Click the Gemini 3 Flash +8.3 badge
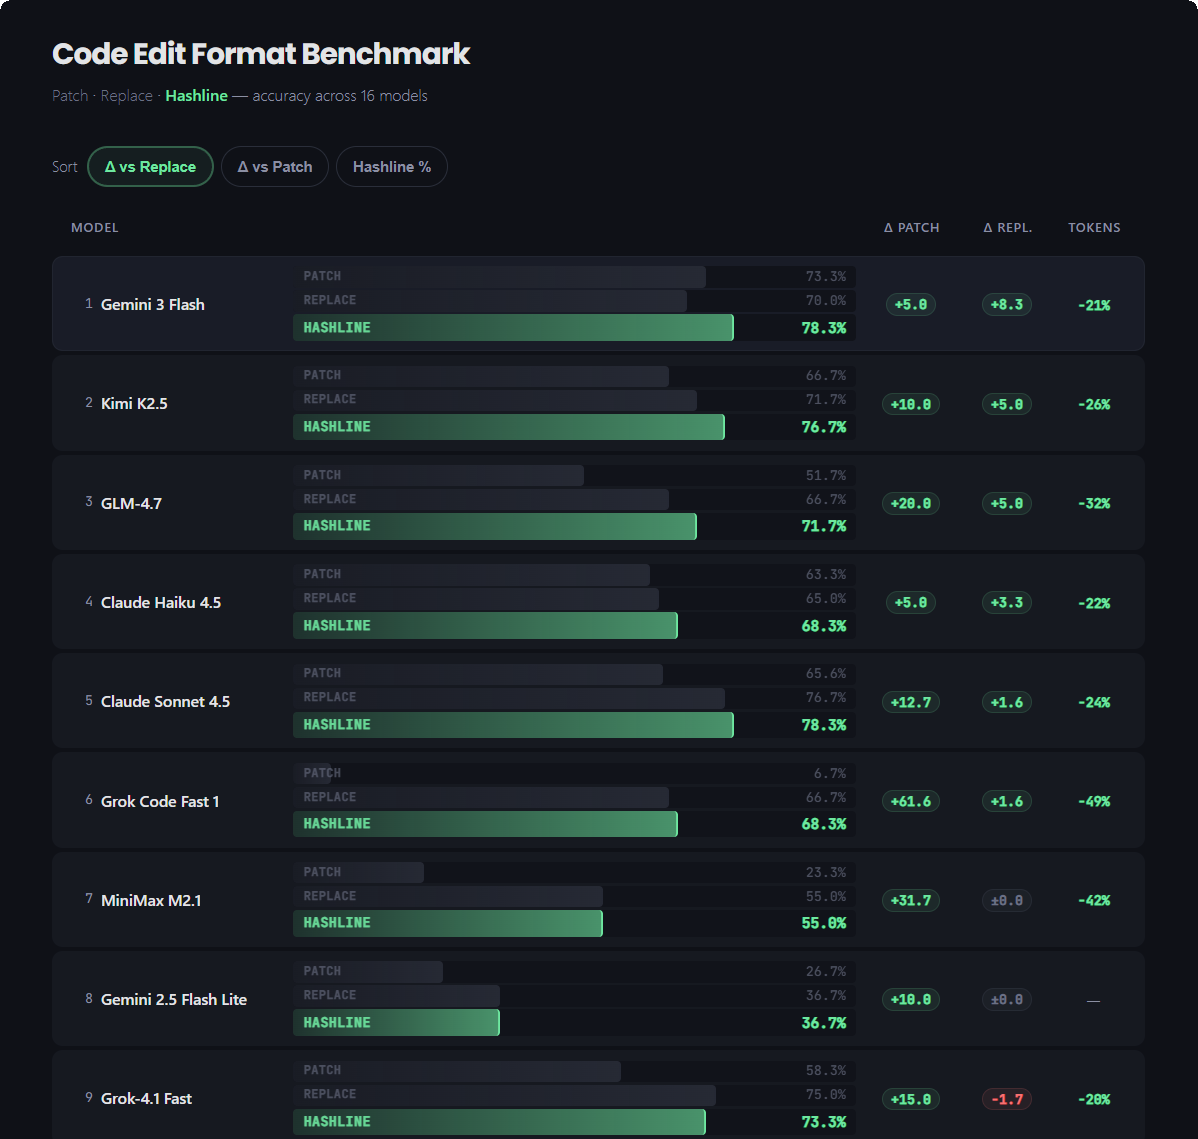The height and width of the screenshot is (1139, 1198). click(x=1007, y=305)
